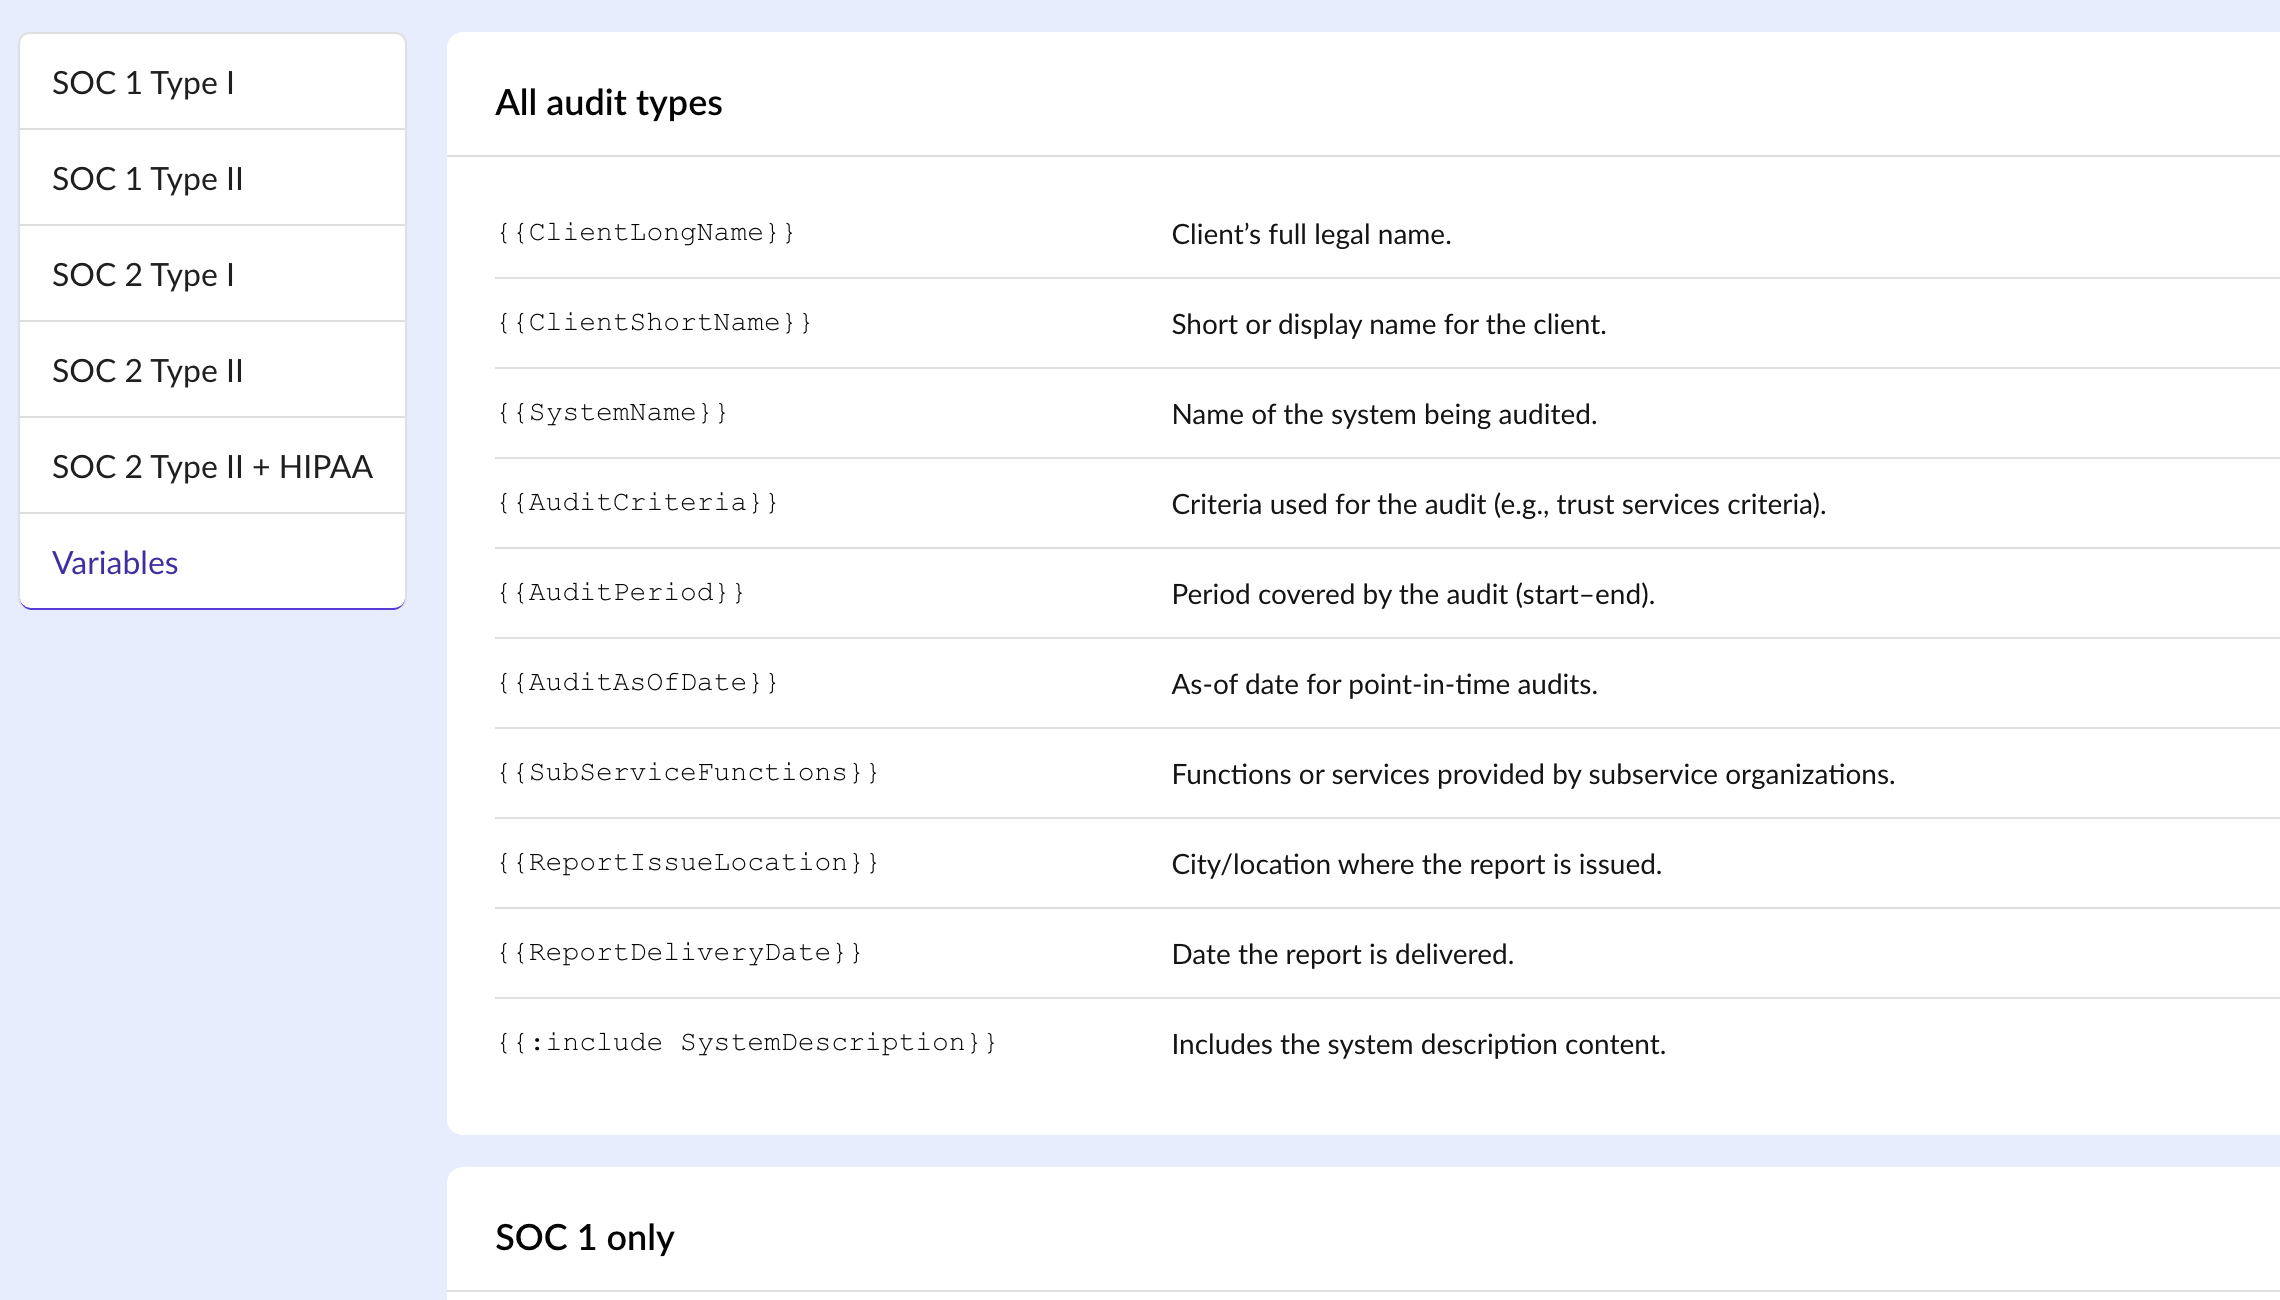Viewport: 2280px width, 1300px height.
Task: Click the {{AuditCriteria}} variable code
Action: [637, 503]
